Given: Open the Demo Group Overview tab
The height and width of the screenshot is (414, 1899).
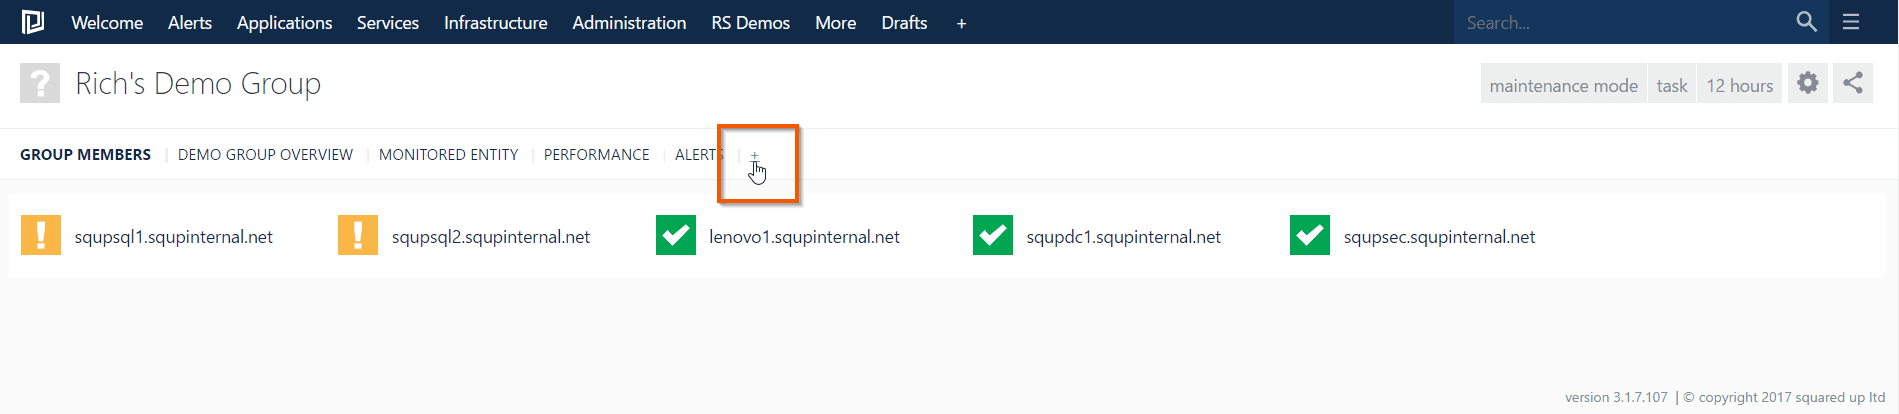Looking at the screenshot, I should coord(265,155).
